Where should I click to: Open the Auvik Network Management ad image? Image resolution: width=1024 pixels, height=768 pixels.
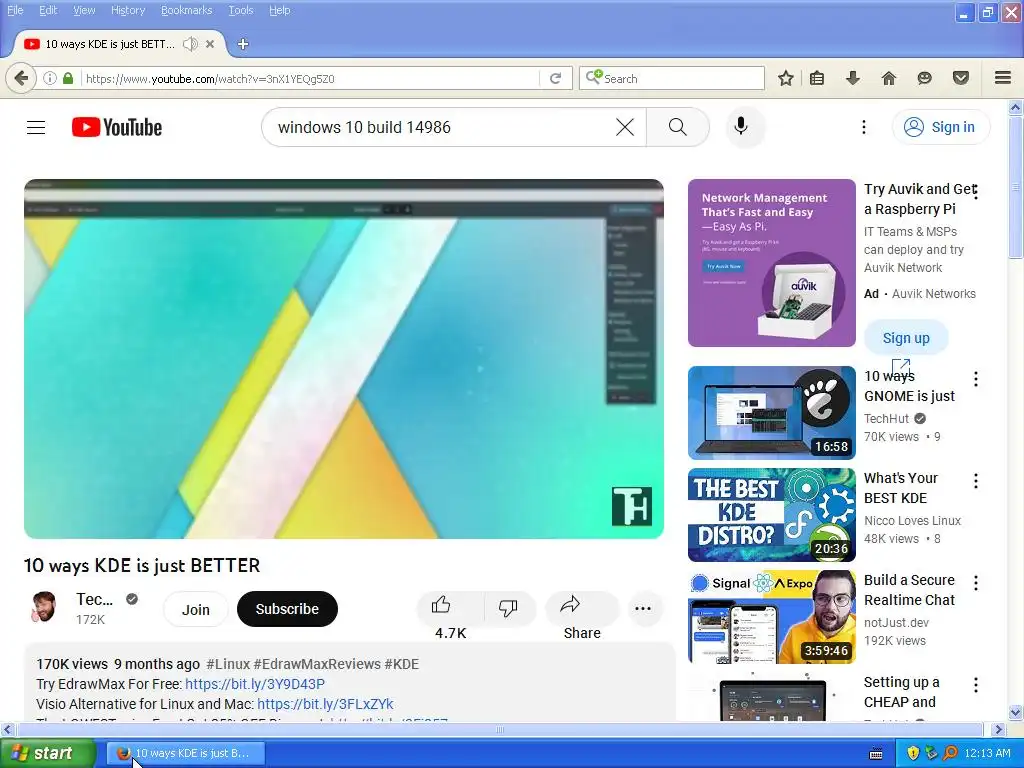[771, 263]
